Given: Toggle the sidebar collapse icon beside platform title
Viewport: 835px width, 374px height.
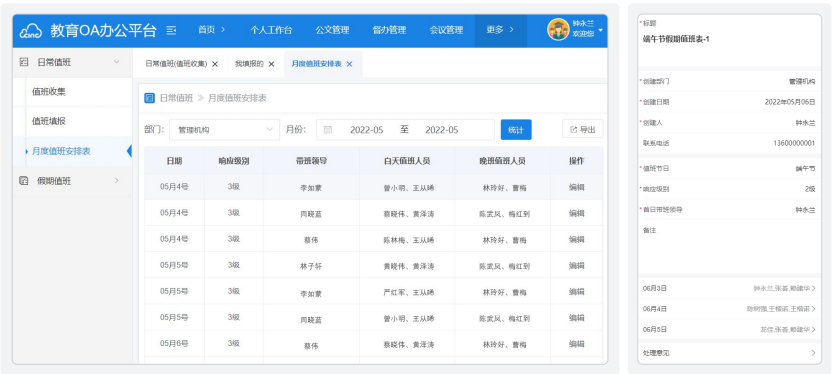Looking at the screenshot, I should (x=171, y=30).
